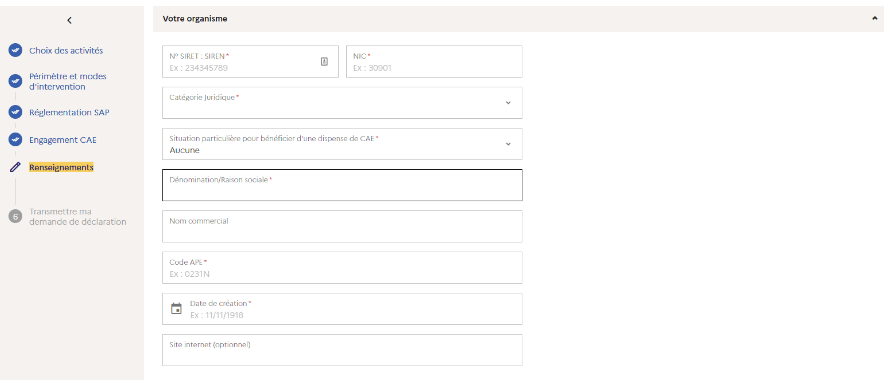The image size is (884, 380).
Task: Click check icon beside Périmètre et modes d'intervention
Action: point(15,81)
